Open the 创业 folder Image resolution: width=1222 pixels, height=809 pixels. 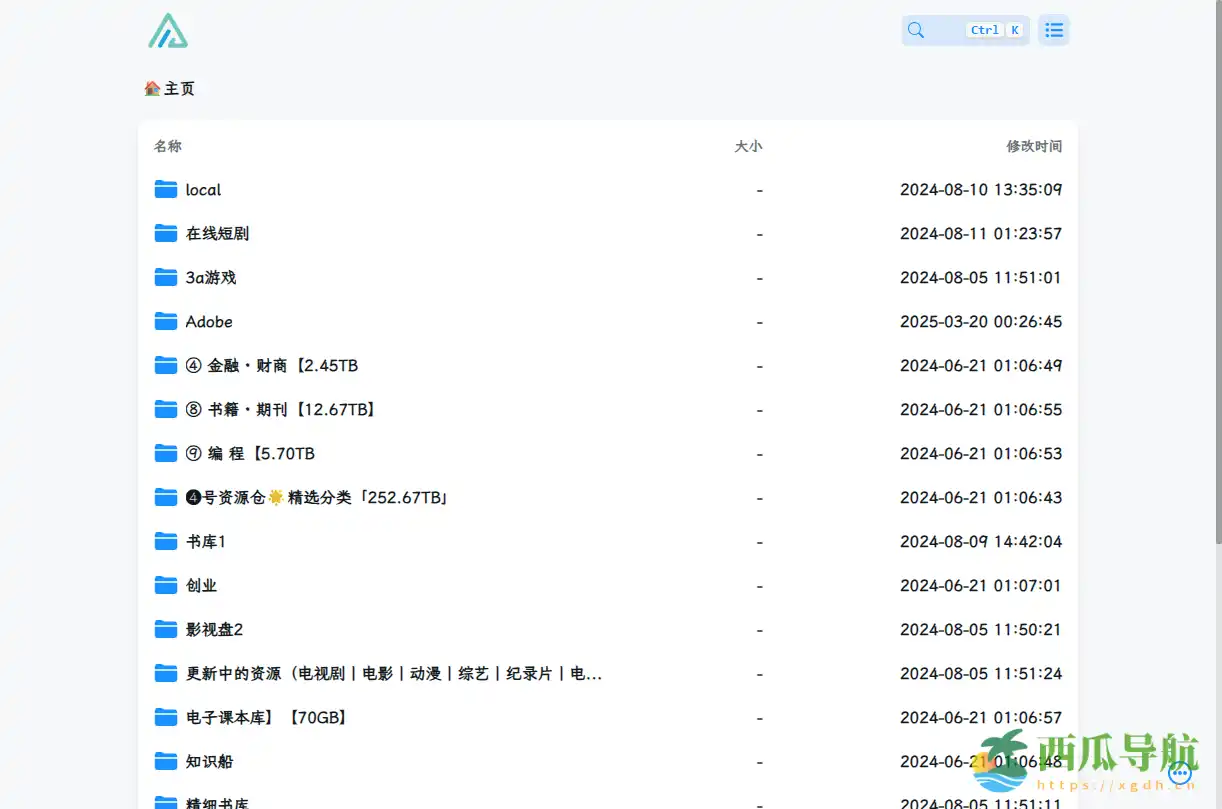pos(201,586)
